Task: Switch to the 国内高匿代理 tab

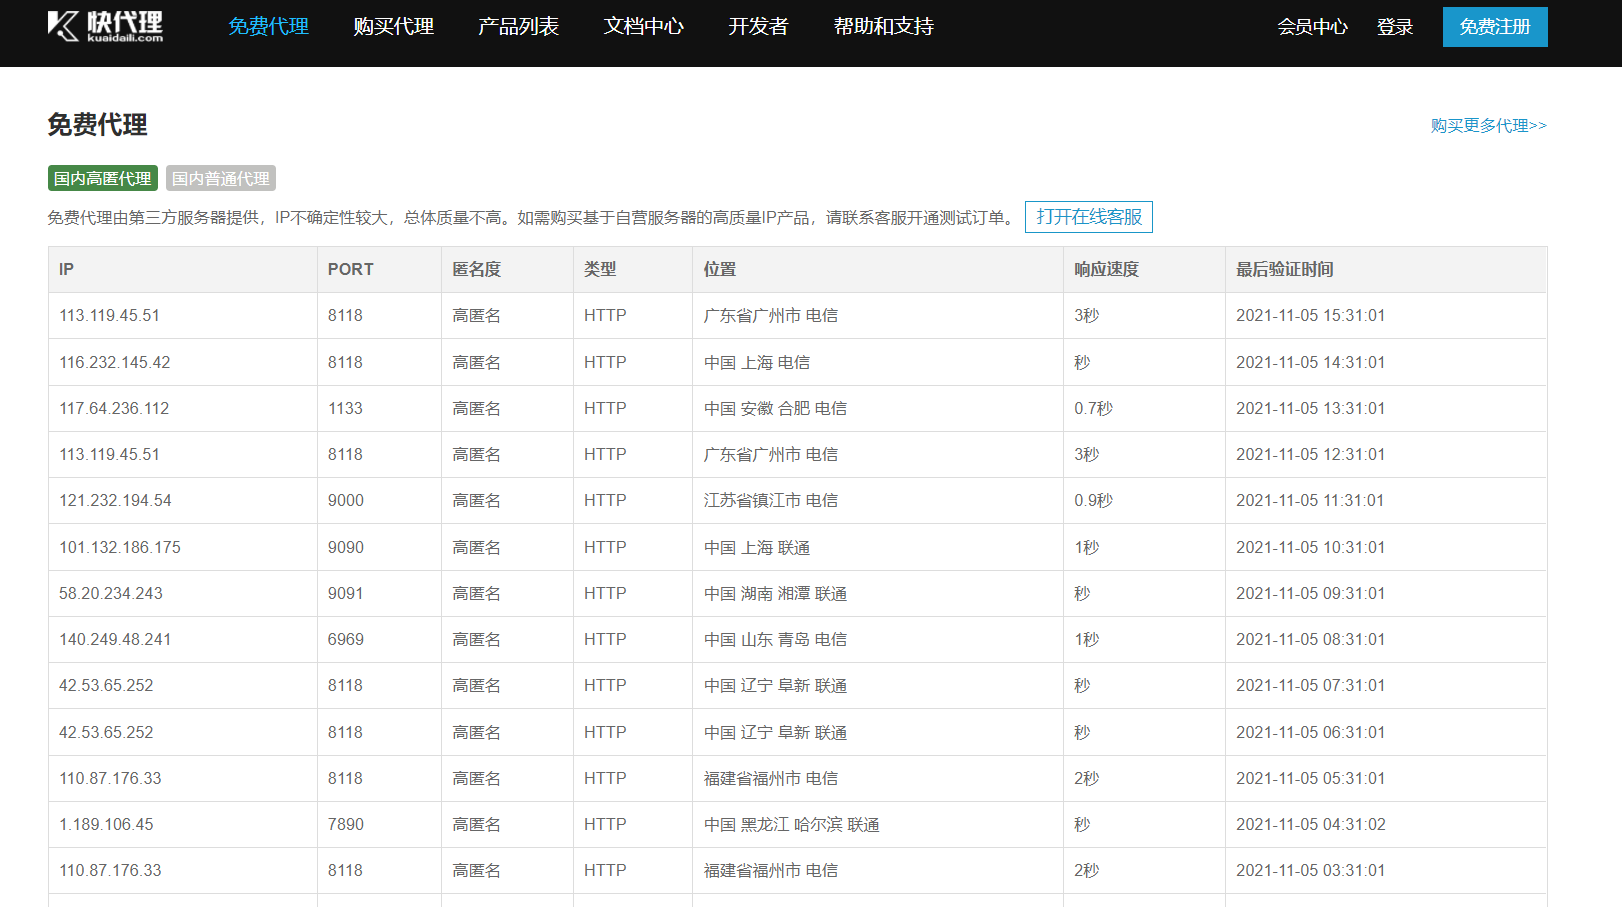Action: (103, 178)
